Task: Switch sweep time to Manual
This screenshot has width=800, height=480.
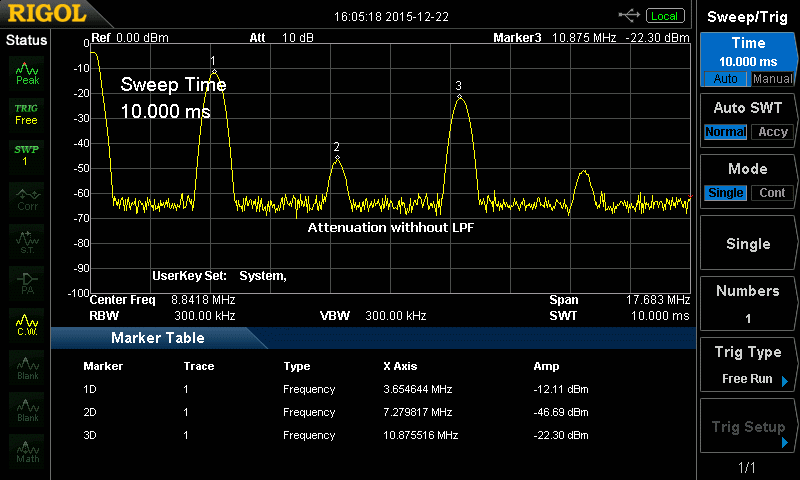Action: tap(772, 79)
